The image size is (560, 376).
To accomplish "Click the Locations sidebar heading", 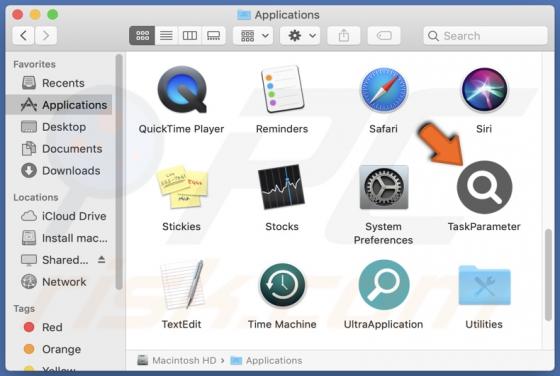I will [x=36, y=197].
